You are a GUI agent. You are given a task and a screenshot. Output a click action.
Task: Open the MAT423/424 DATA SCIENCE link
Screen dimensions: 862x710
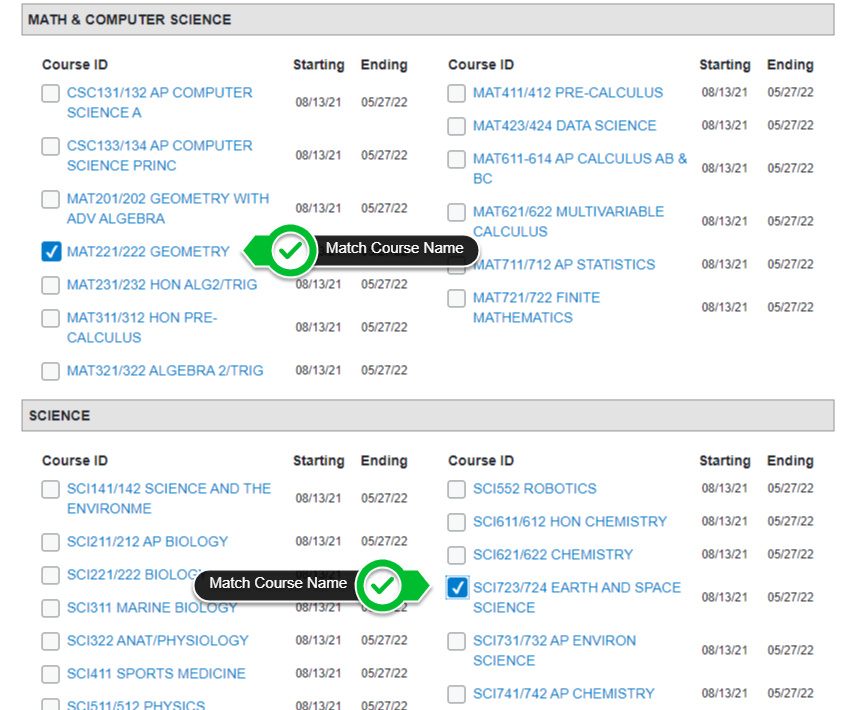[564, 126]
